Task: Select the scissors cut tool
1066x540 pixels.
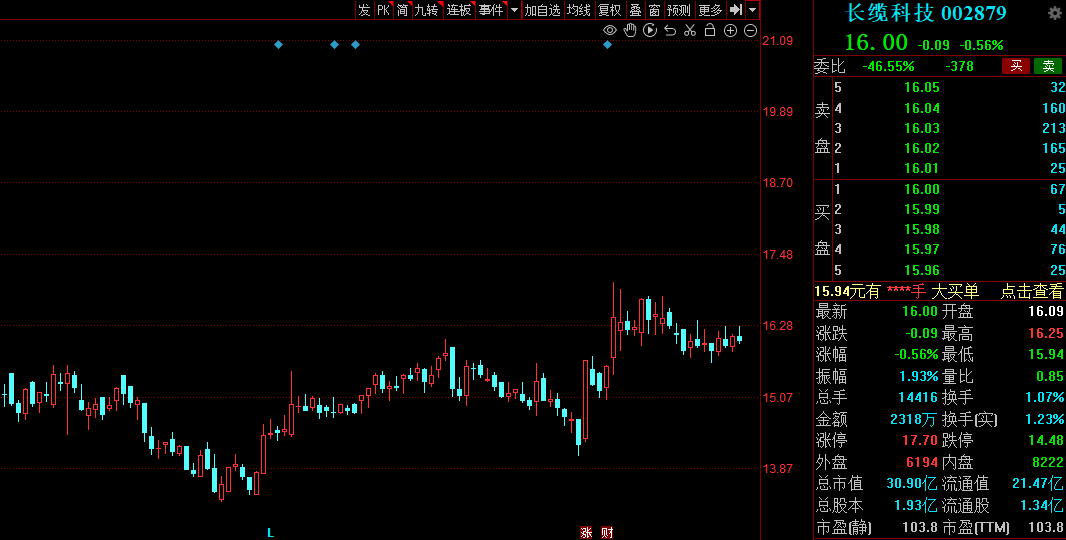Action: click(690, 30)
